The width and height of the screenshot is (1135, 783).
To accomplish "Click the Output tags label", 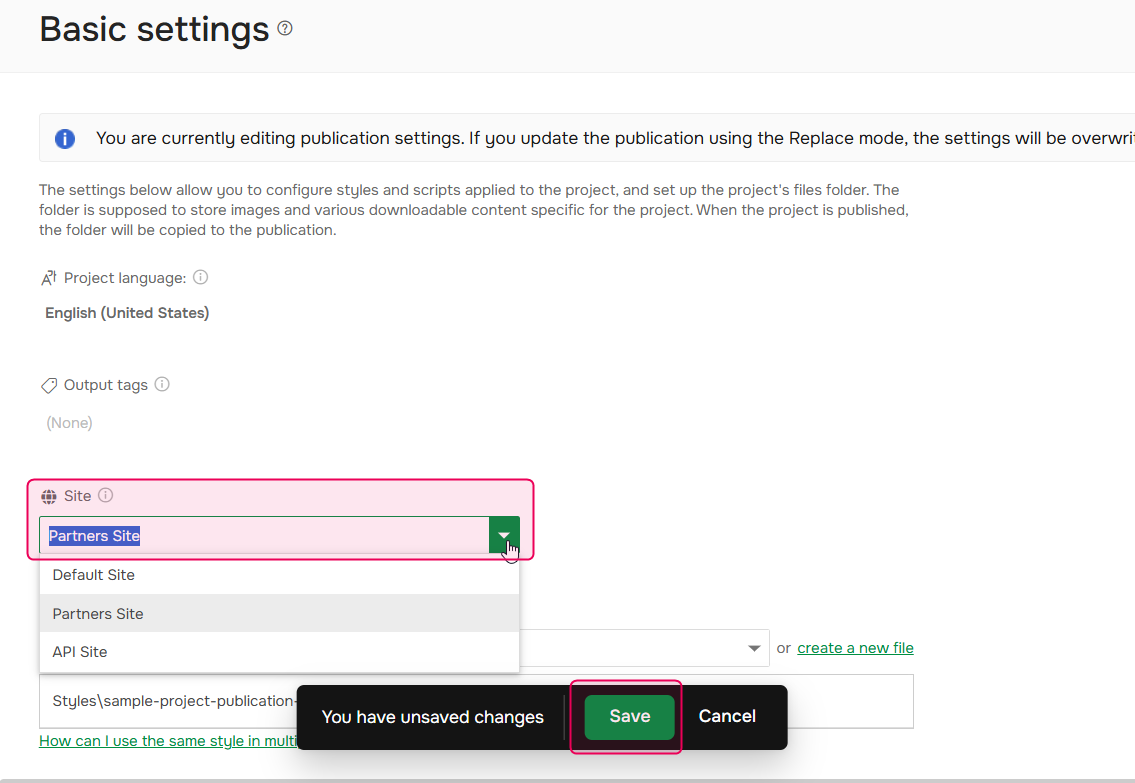I will click(x=106, y=385).
